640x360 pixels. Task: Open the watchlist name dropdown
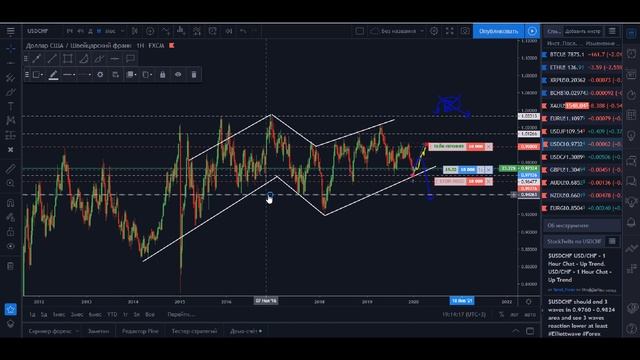(553, 31)
